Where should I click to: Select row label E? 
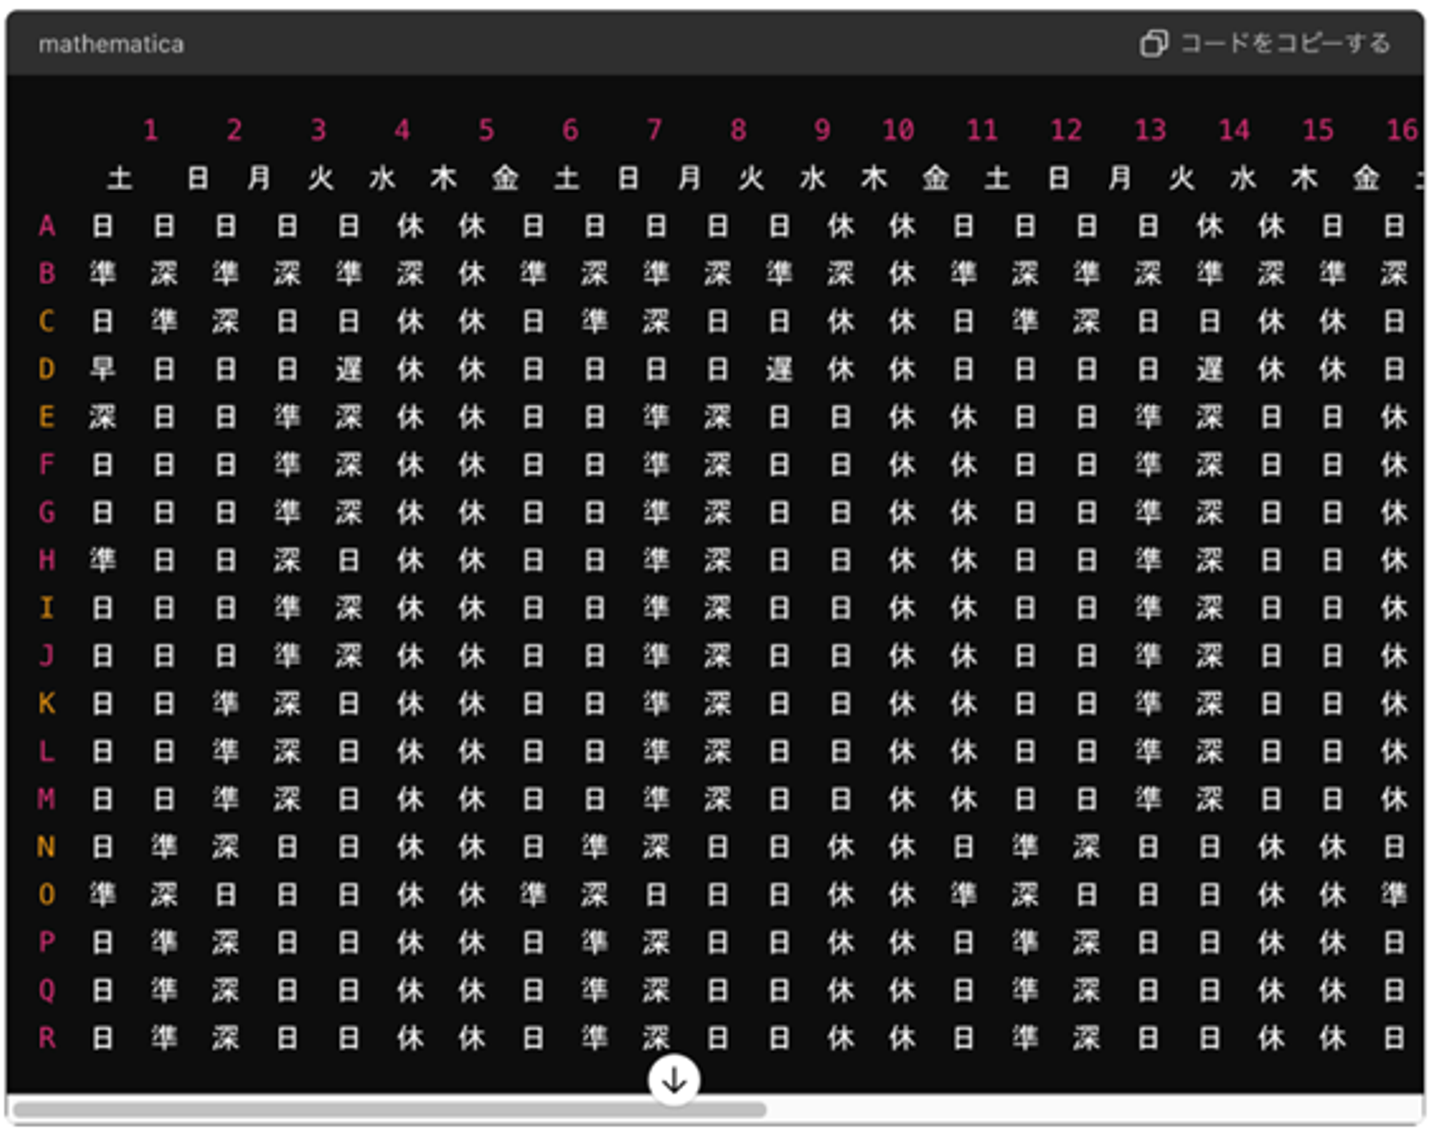pos(46,416)
